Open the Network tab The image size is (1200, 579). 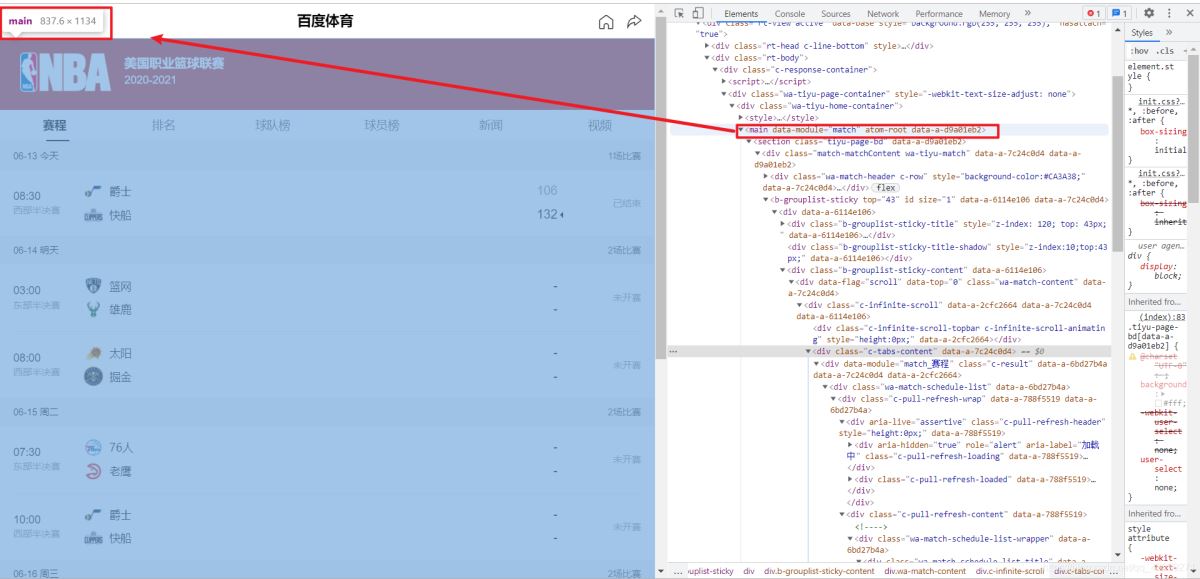(883, 13)
